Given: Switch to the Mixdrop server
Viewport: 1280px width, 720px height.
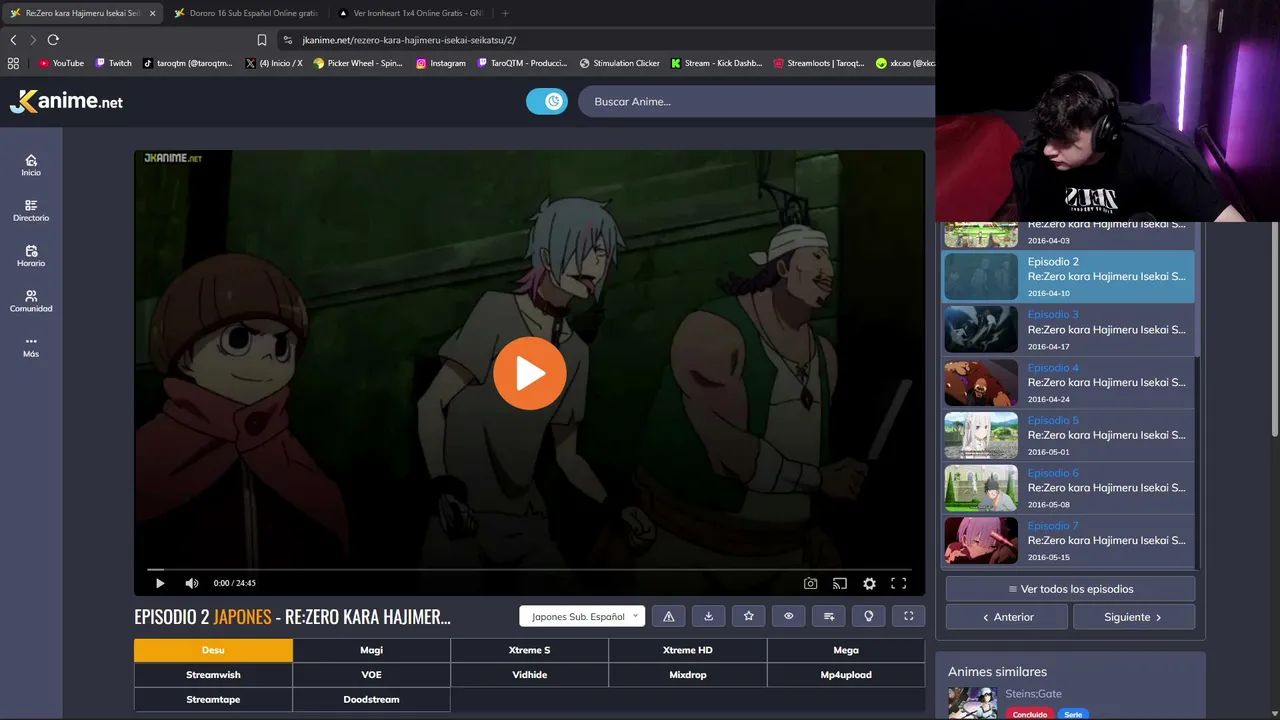Looking at the screenshot, I should 688,675.
